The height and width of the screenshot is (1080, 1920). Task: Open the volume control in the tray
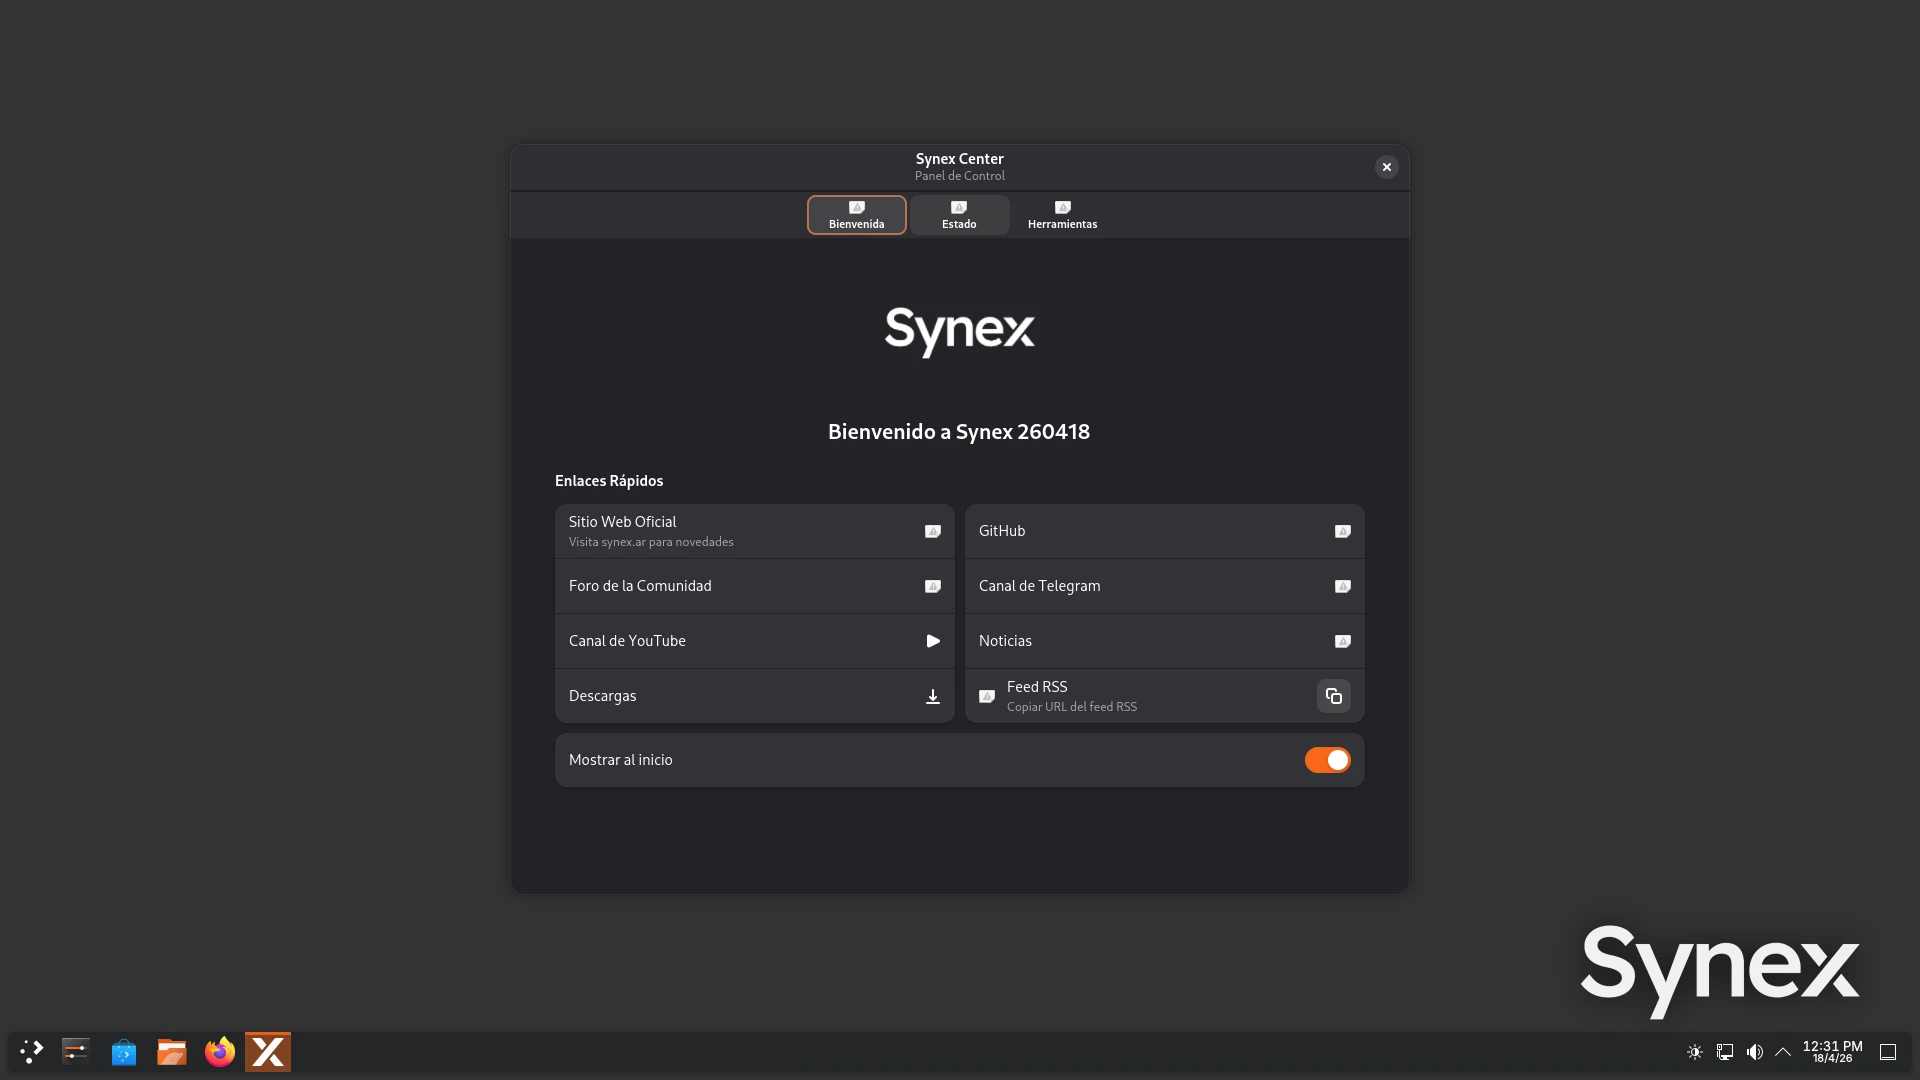click(x=1754, y=1052)
